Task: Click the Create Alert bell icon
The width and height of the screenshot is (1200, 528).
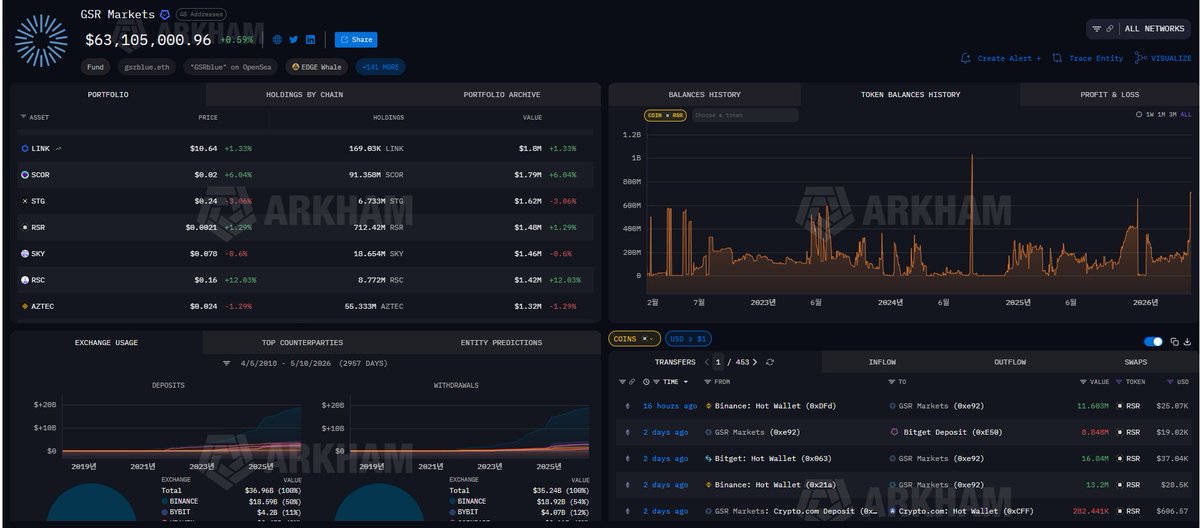Action: pyautogui.click(x=966, y=58)
